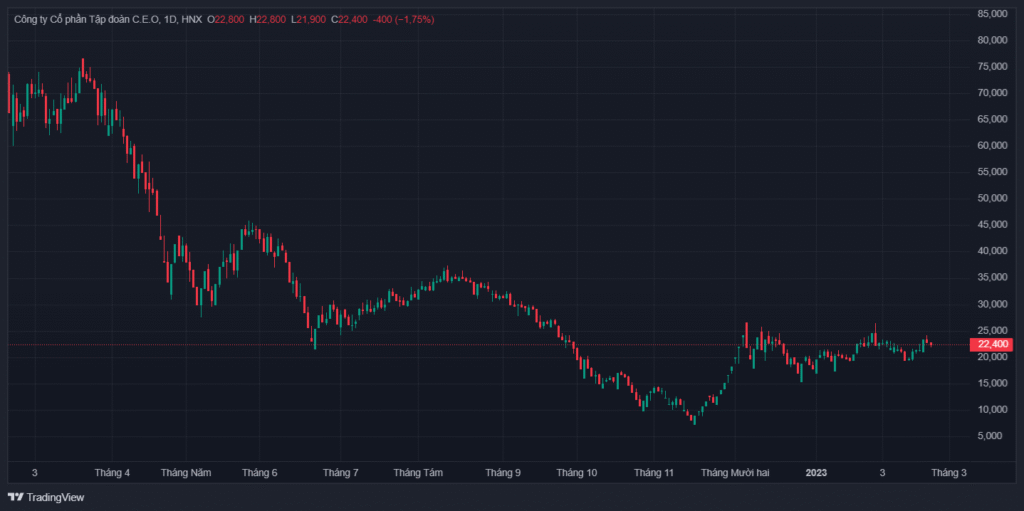
Task: Click the current price label 22,400
Action: coord(991,344)
